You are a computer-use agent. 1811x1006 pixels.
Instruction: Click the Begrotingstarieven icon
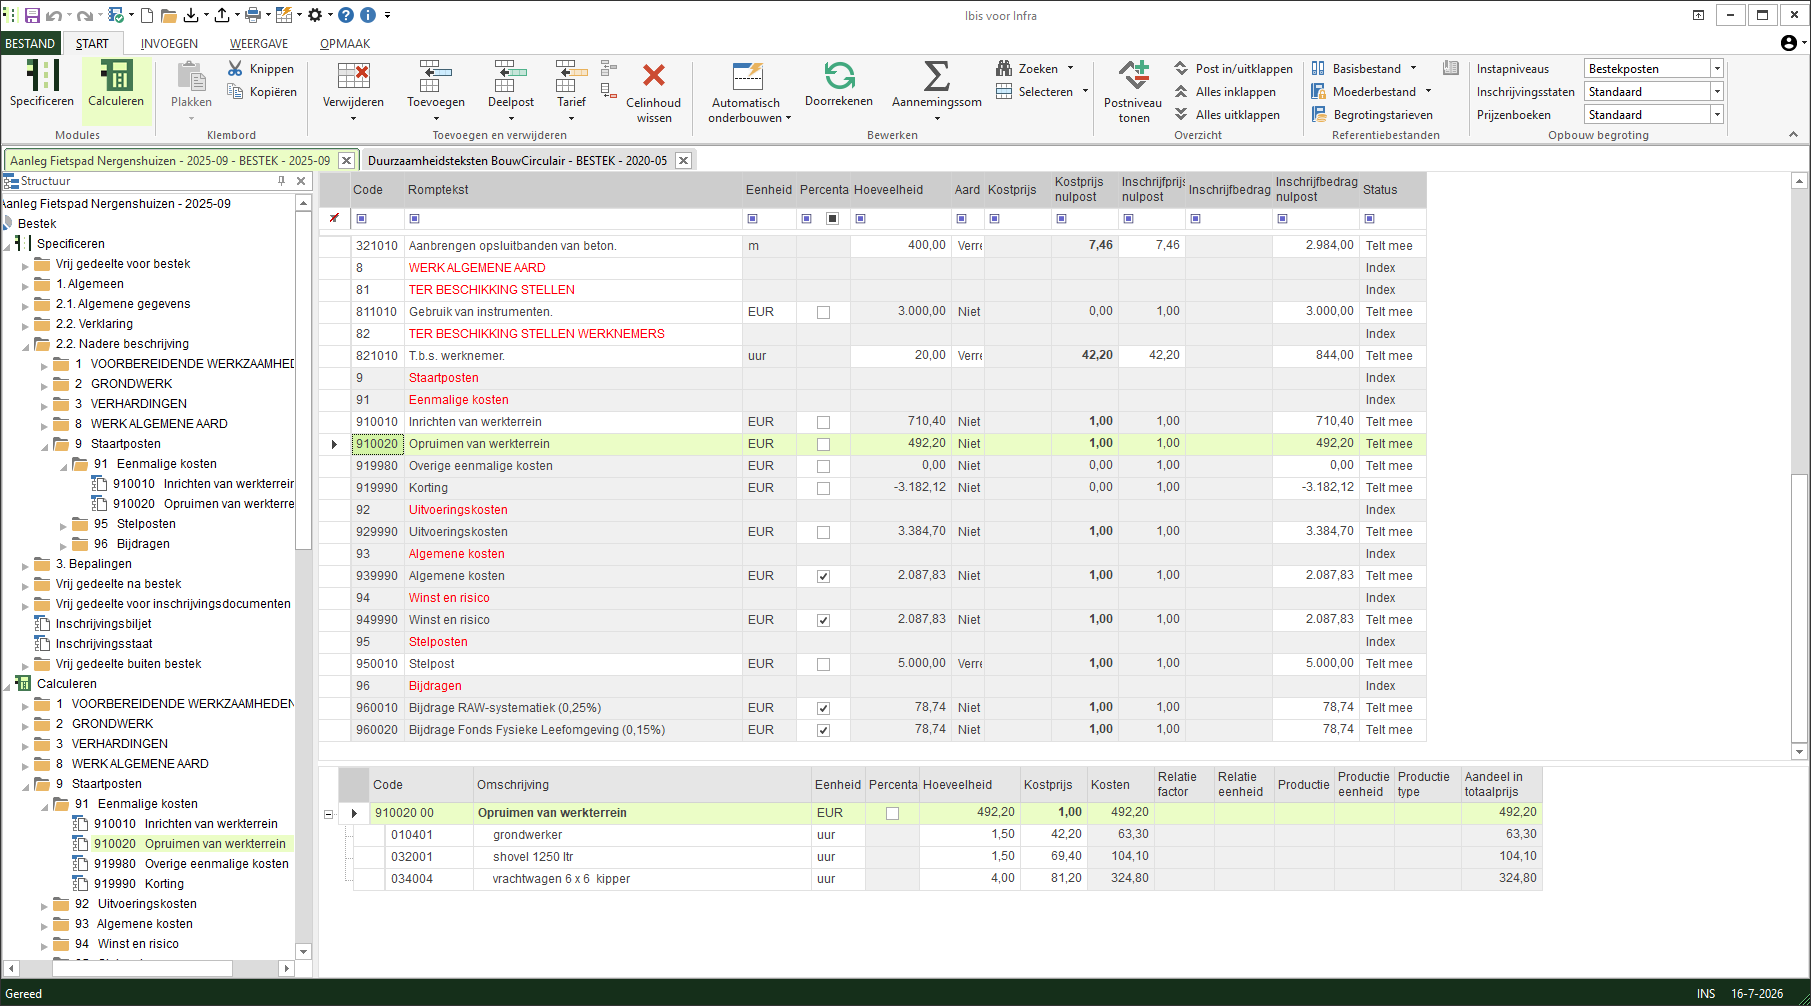1318,114
